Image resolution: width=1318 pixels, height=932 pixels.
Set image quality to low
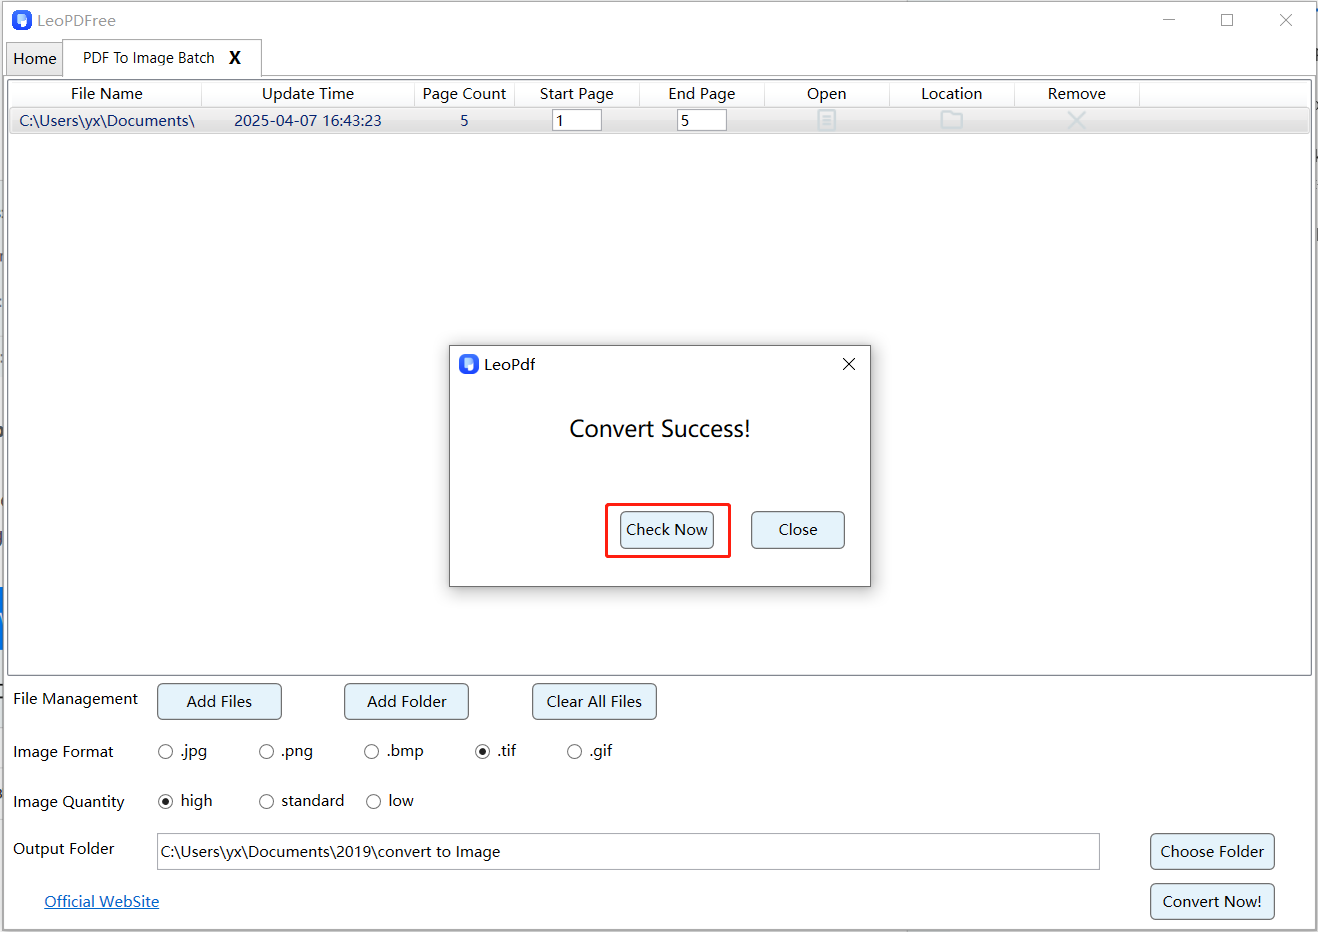[374, 802]
